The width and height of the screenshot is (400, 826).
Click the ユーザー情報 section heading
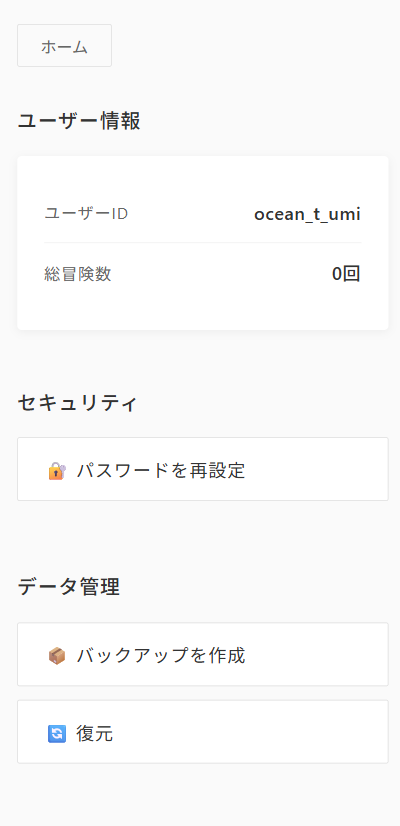tap(79, 121)
